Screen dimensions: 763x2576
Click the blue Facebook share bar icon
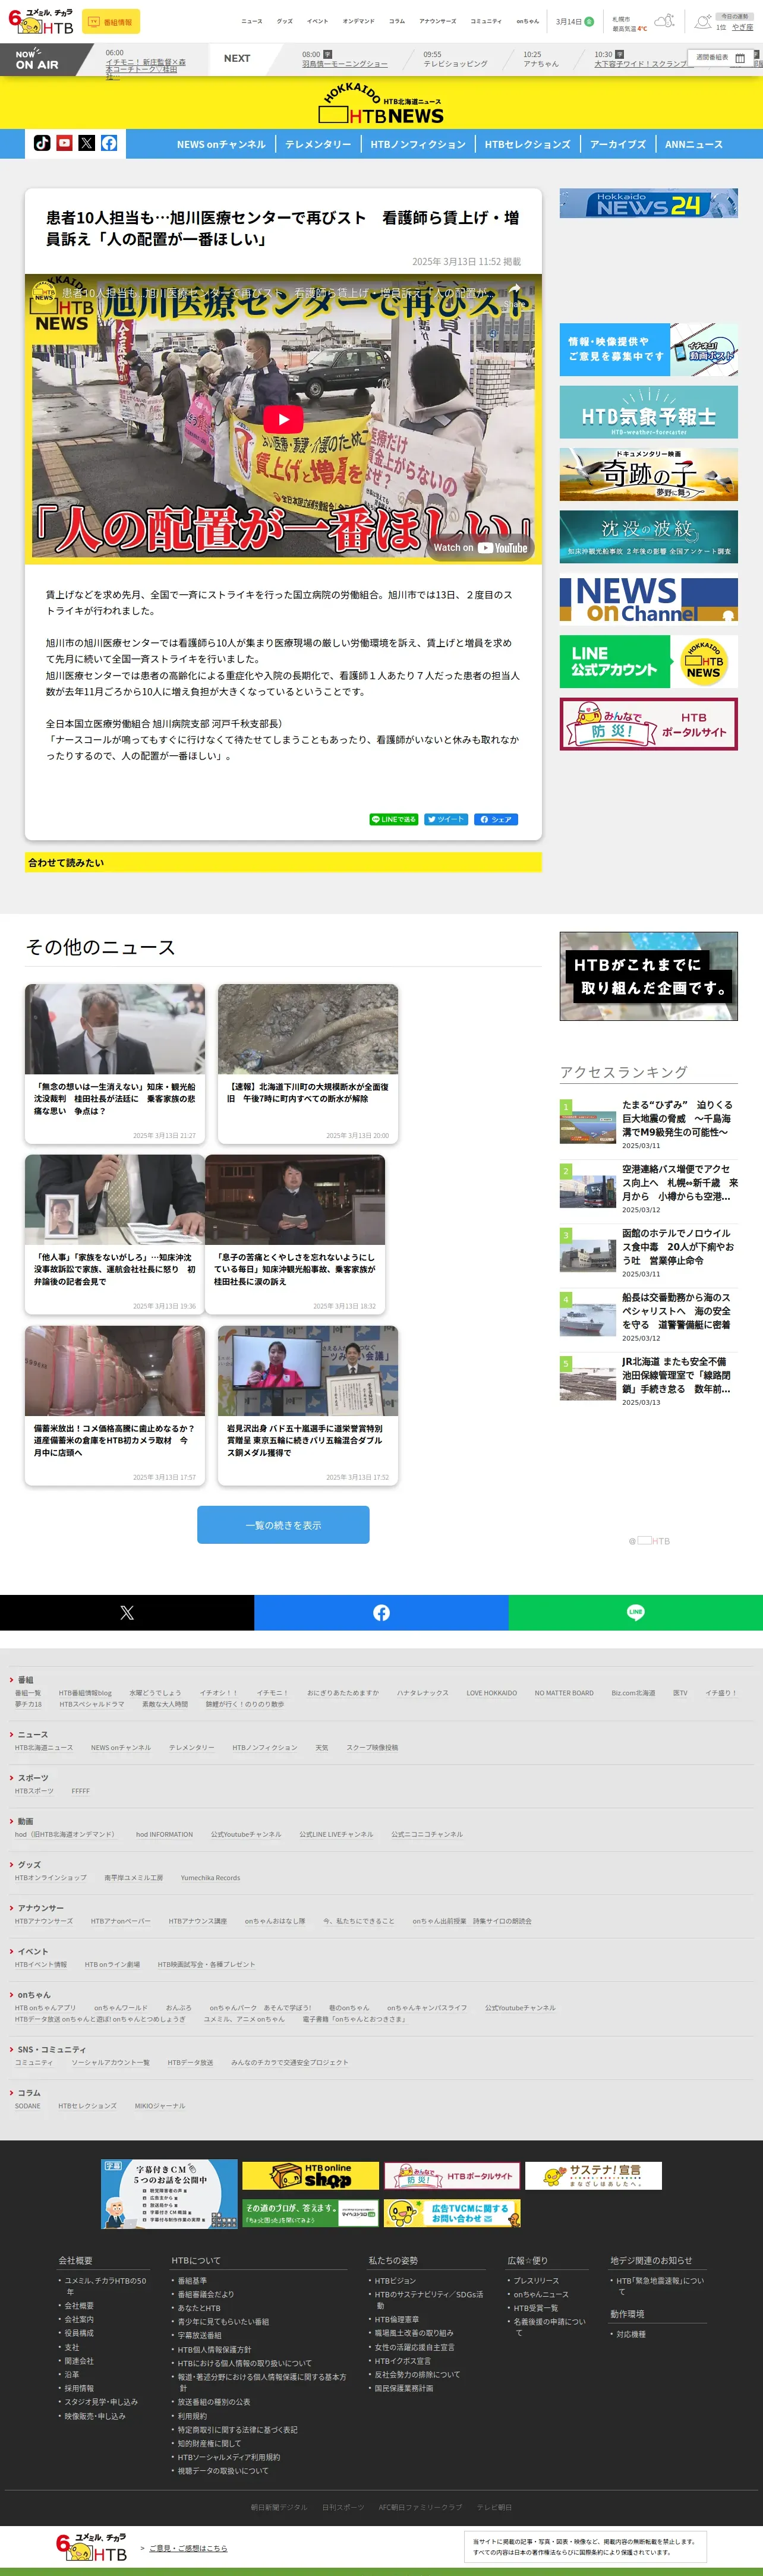tap(381, 1612)
